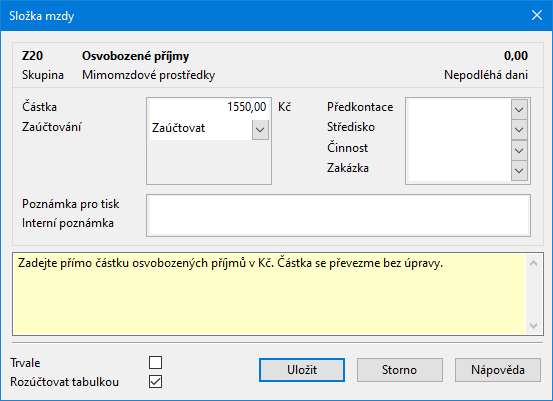Expand the Zakázka dropdown
The height and width of the screenshot is (401, 553).
pyautogui.click(x=519, y=171)
